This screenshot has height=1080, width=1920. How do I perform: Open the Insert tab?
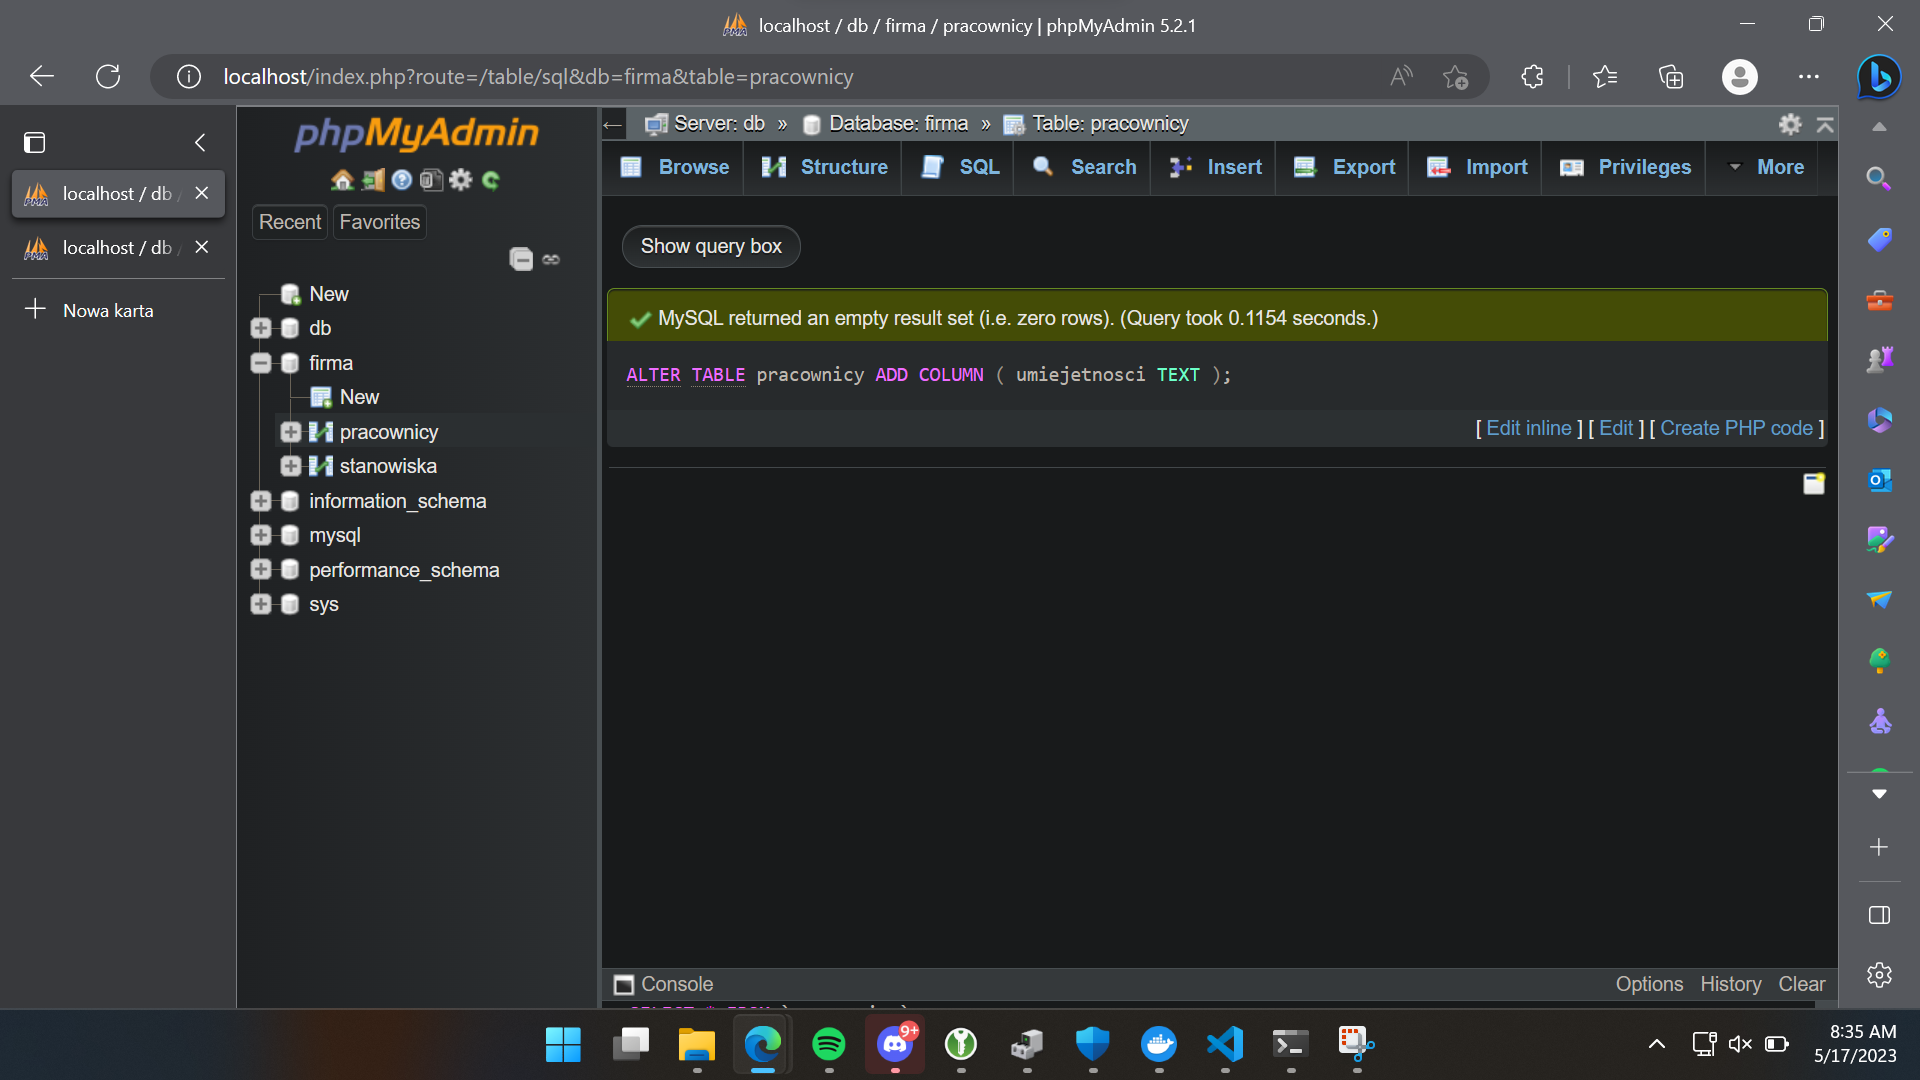(1215, 167)
